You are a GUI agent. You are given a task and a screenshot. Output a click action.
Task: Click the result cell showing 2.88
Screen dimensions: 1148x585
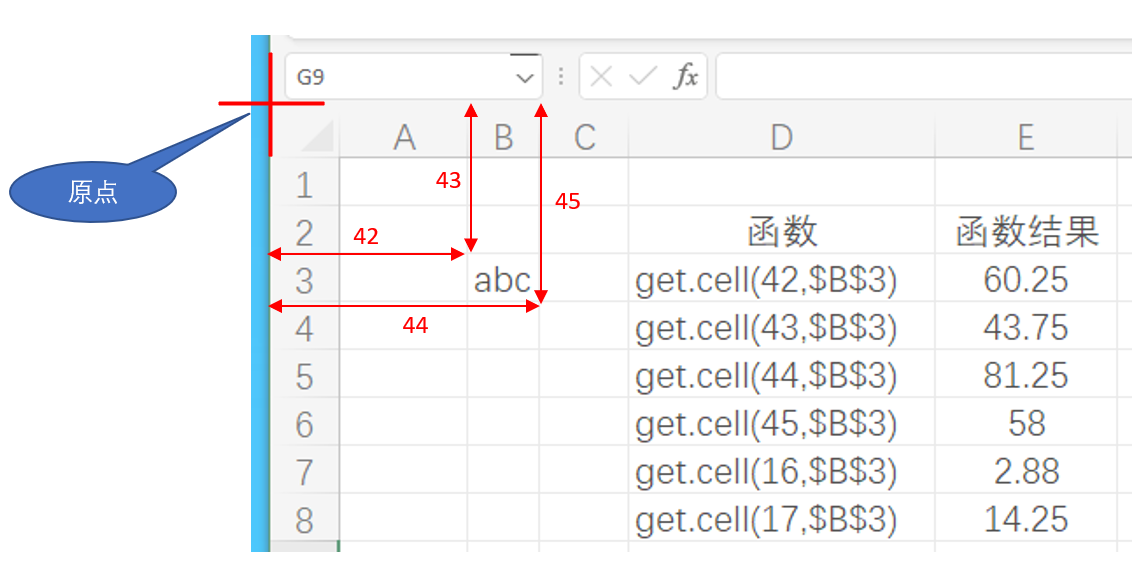tap(1026, 471)
